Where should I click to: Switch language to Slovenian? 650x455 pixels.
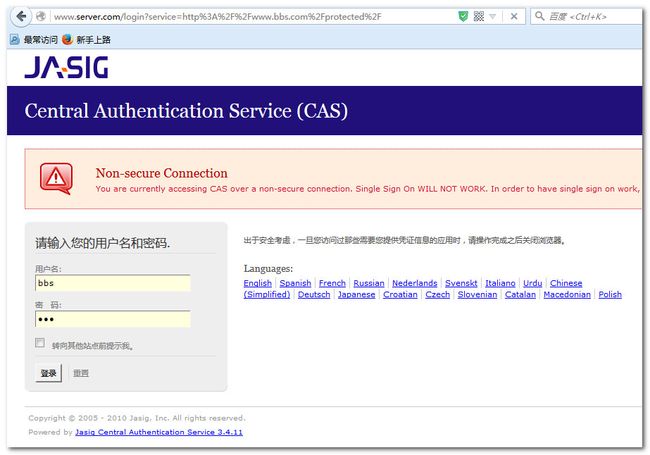(477, 294)
